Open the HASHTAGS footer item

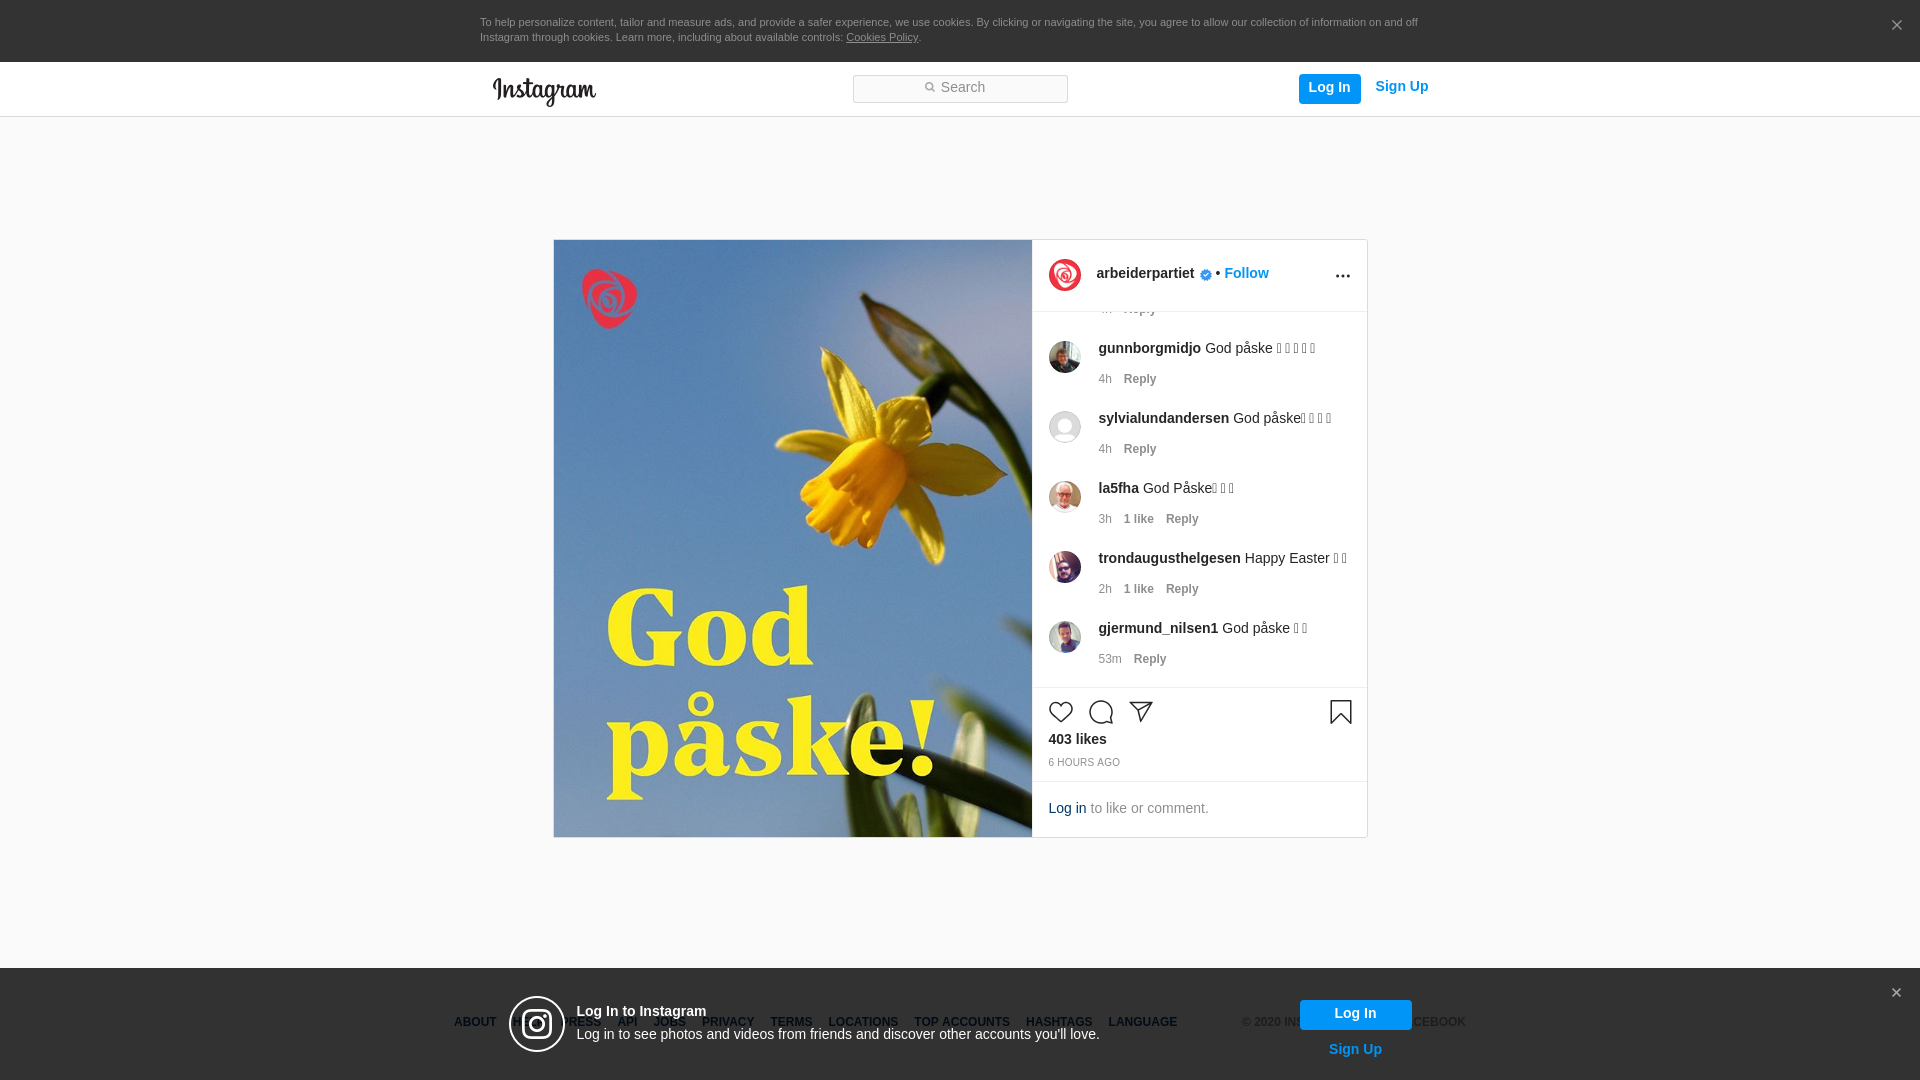pyautogui.click(x=1058, y=1022)
